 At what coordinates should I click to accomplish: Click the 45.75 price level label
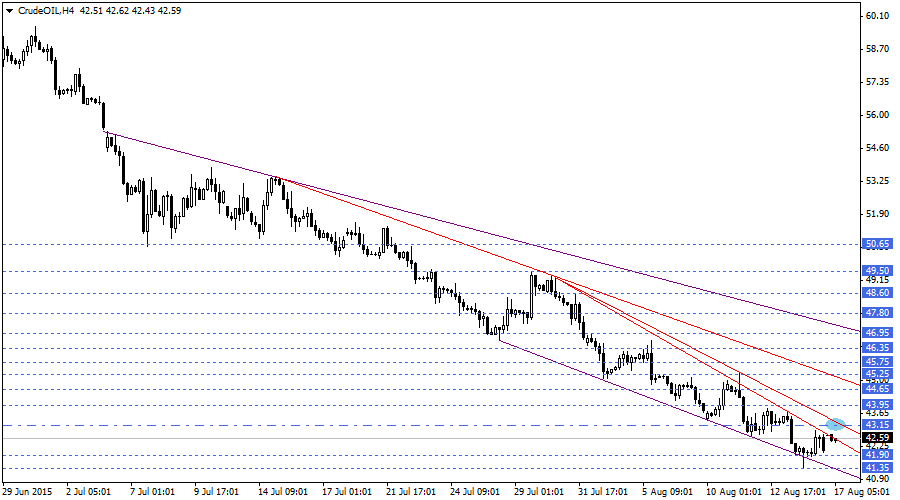point(877,362)
